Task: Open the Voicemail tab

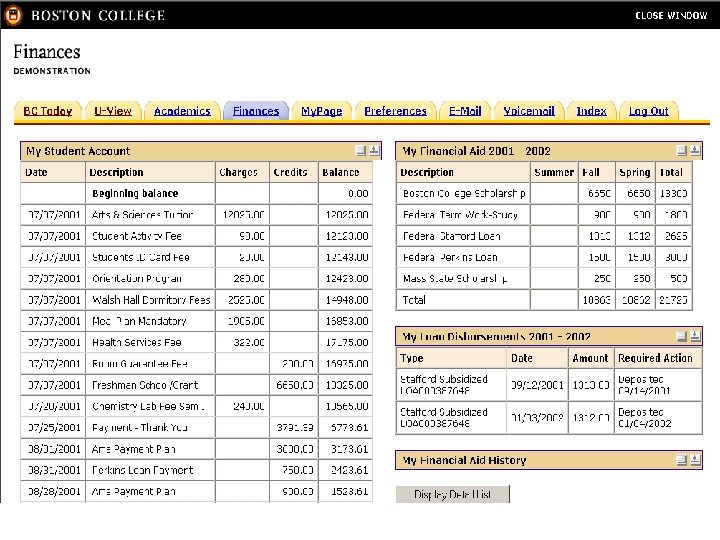Action: (x=529, y=111)
